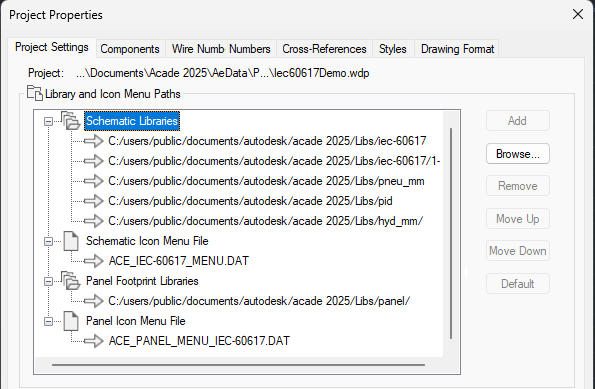Click the Default button

[x=518, y=284]
